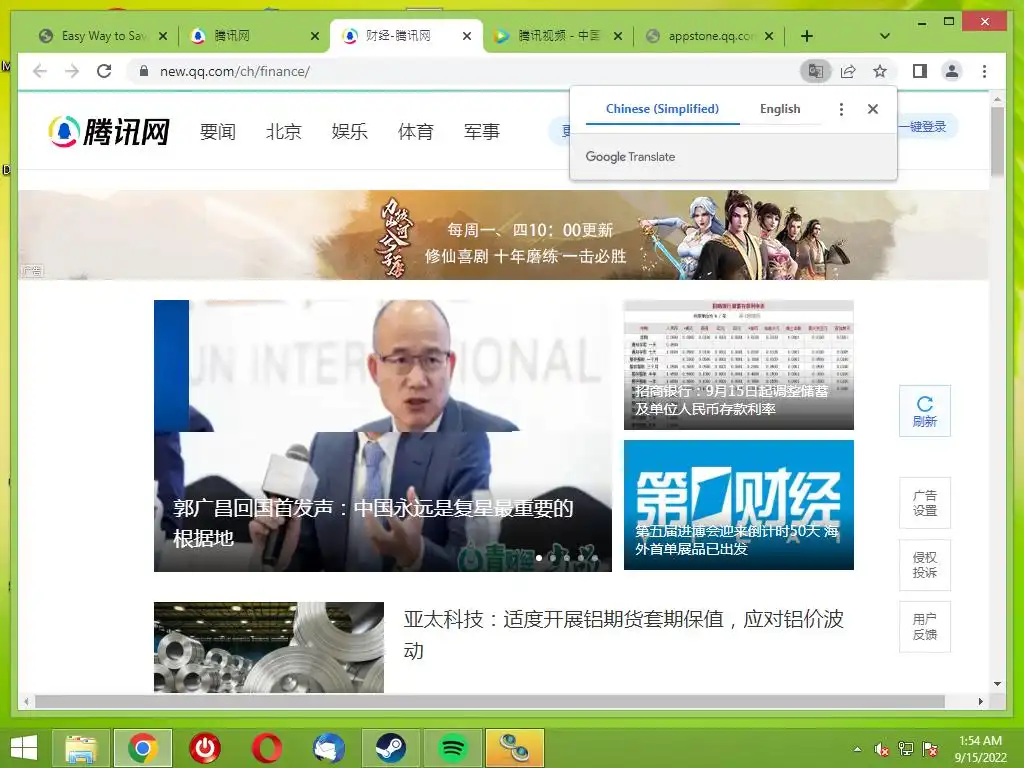
Task: Open the Windows Start button
Action: (24, 748)
